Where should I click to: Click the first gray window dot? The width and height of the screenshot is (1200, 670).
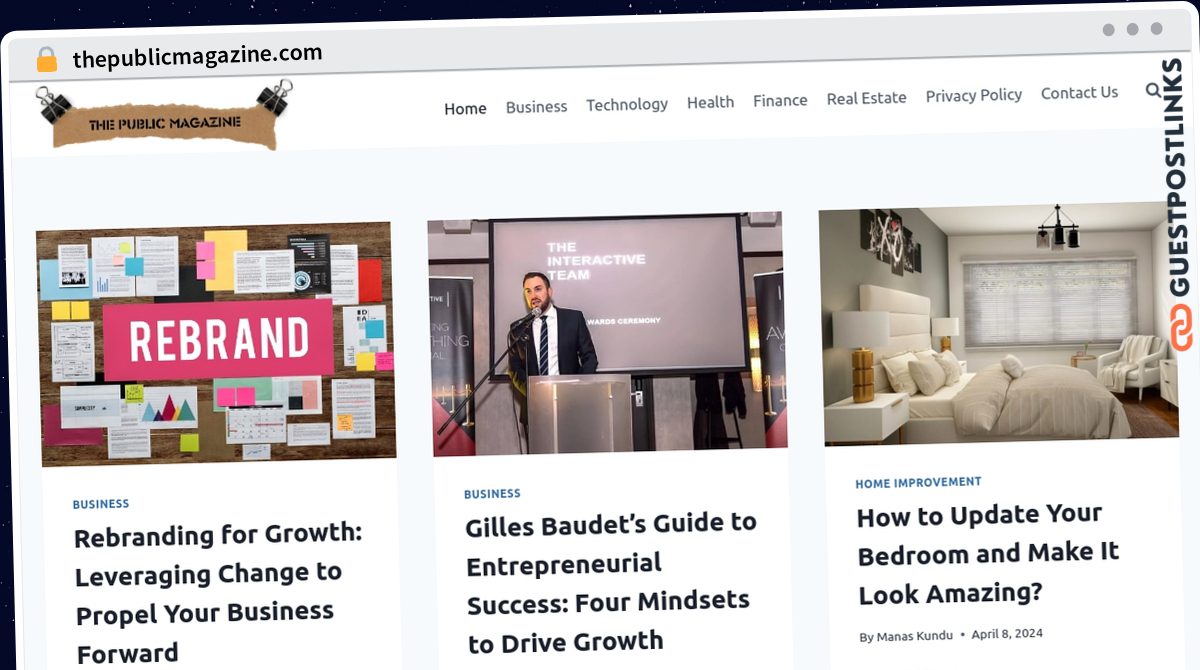[1108, 30]
